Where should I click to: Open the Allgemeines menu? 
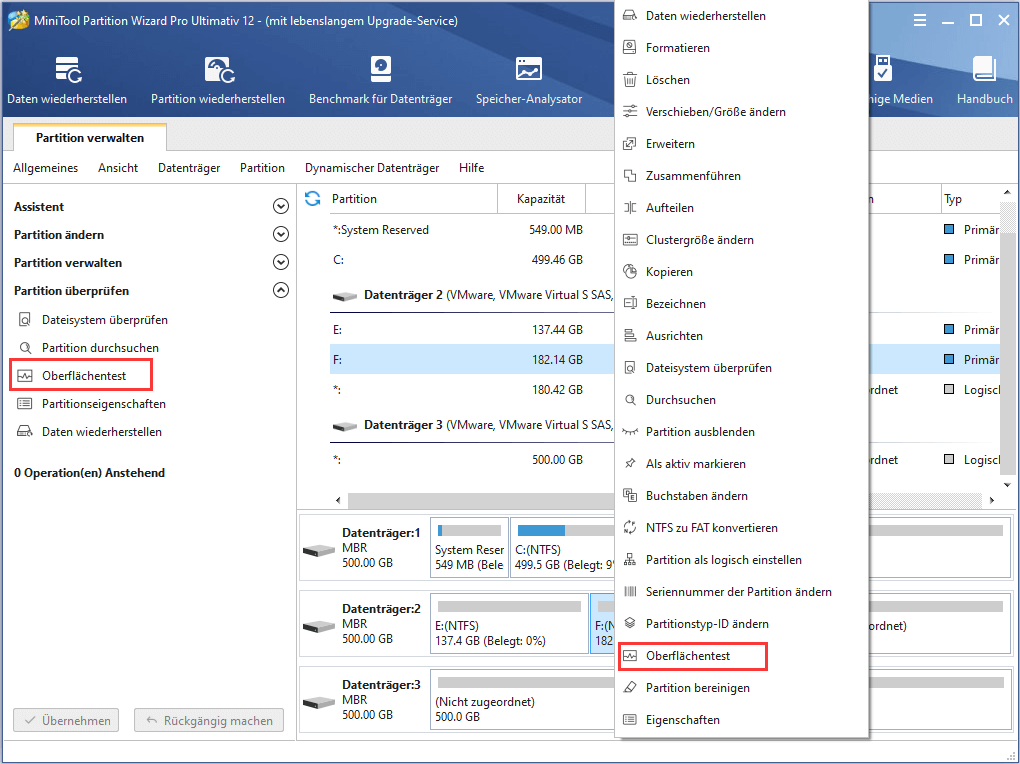[46, 168]
